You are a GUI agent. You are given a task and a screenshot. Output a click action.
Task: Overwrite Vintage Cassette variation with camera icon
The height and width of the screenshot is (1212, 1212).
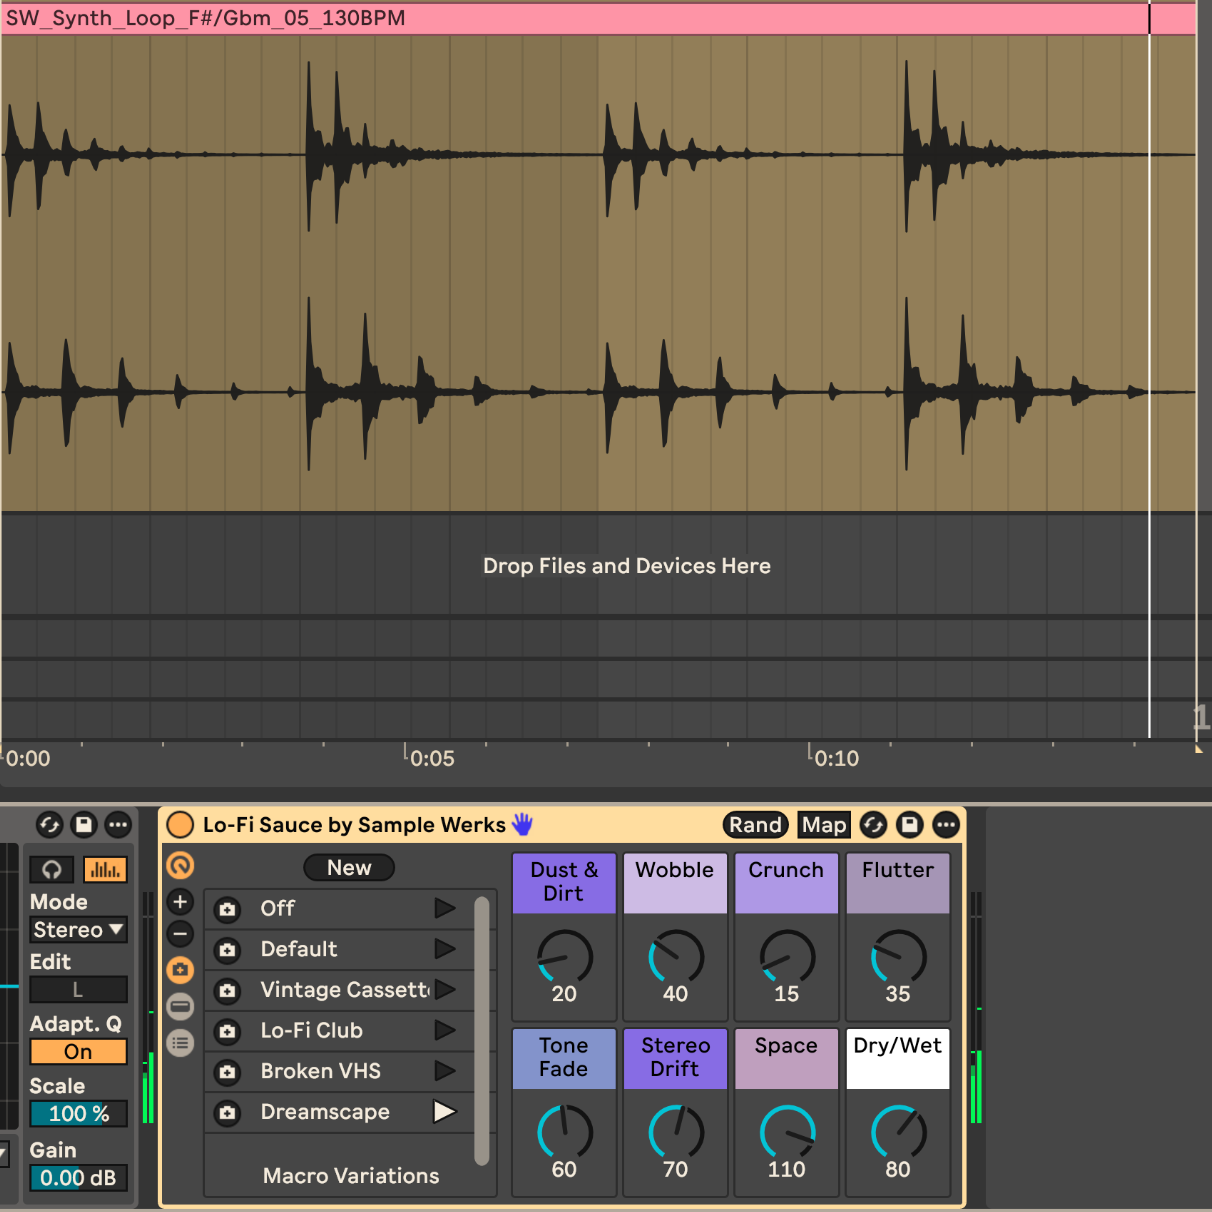(x=228, y=991)
